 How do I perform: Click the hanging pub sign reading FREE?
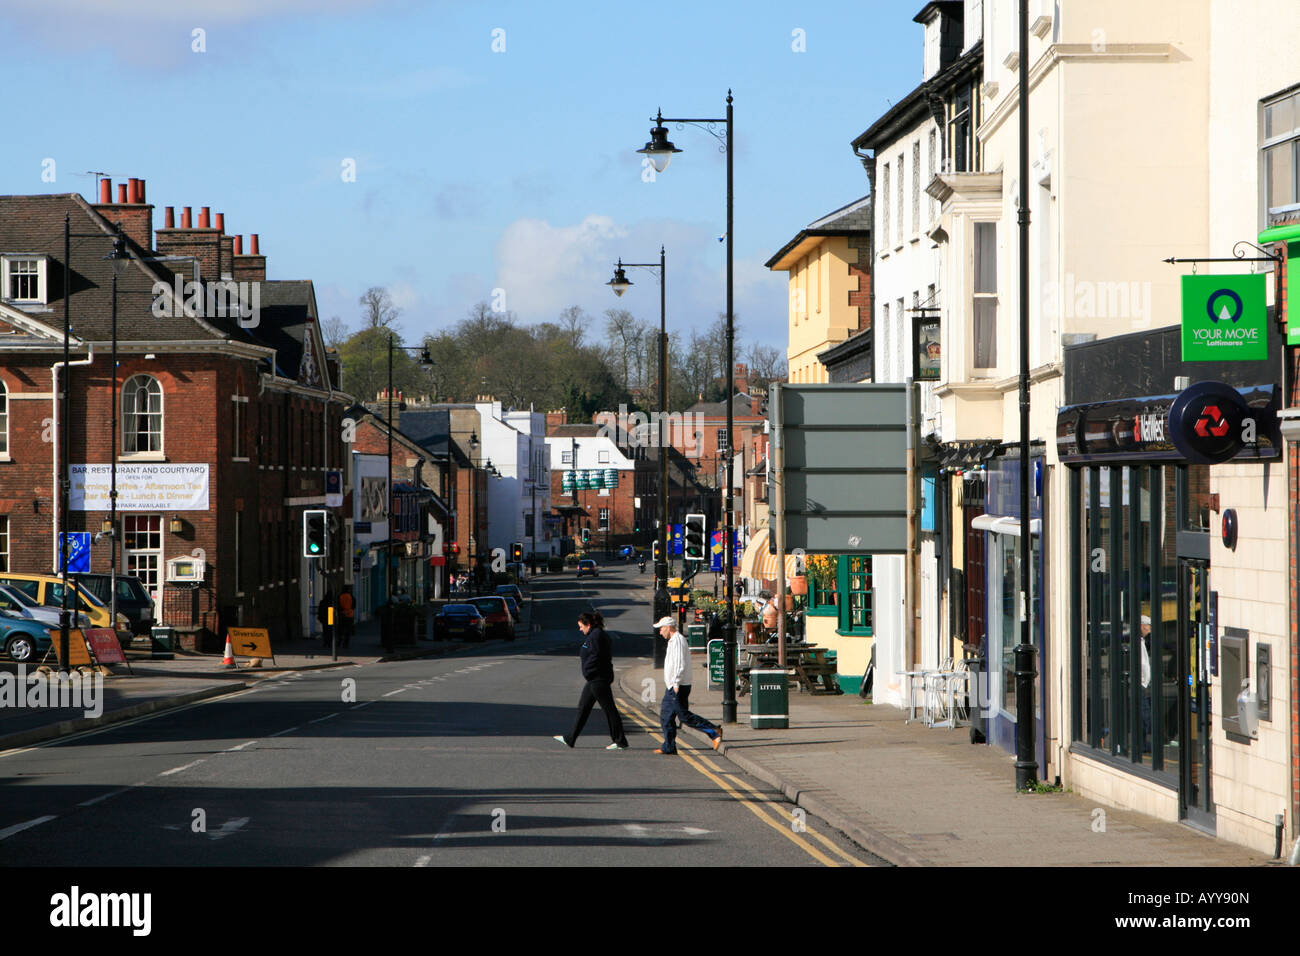pyautogui.click(x=928, y=346)
